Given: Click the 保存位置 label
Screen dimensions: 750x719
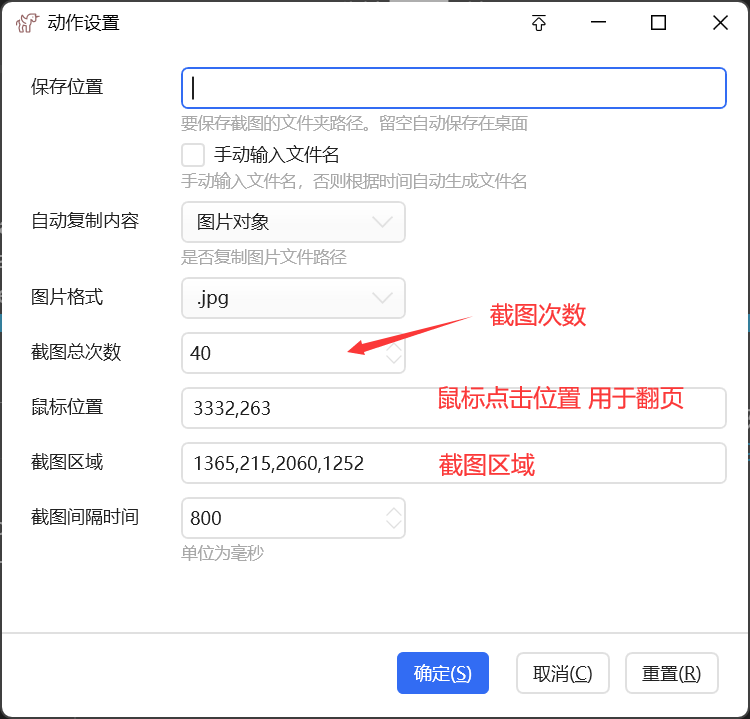Looking at the screenshot, I should click(x=67, y=87).
